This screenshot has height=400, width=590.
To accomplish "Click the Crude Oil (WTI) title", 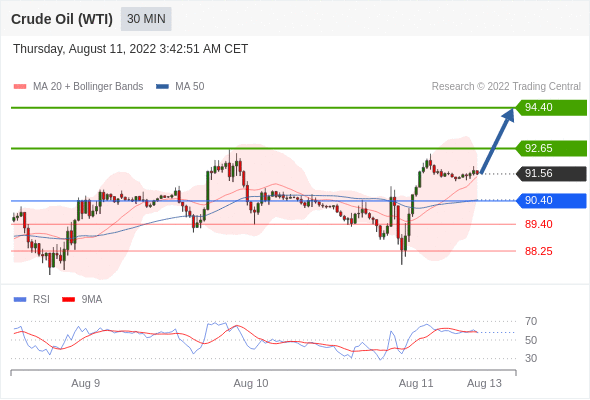I will point(62,19).
